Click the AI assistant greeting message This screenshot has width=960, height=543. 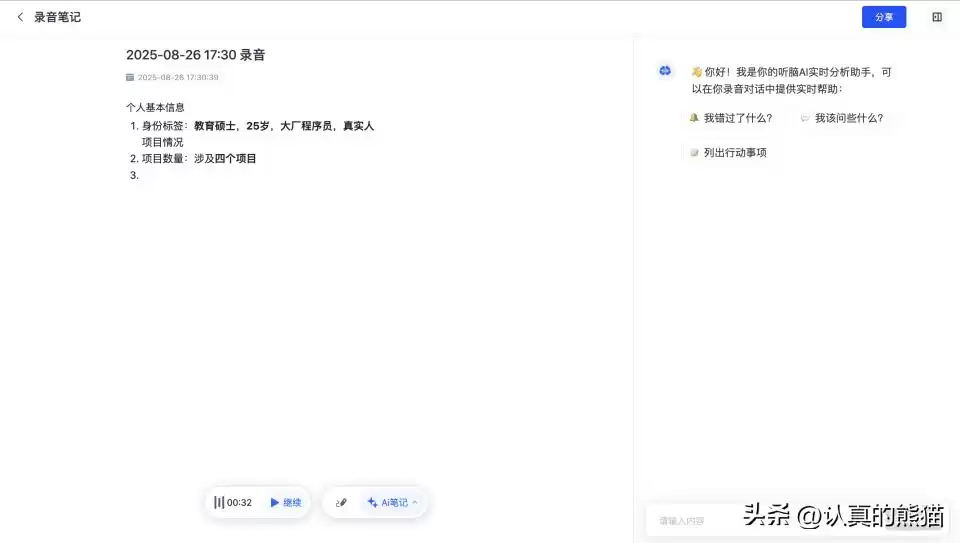pos(792,80)
